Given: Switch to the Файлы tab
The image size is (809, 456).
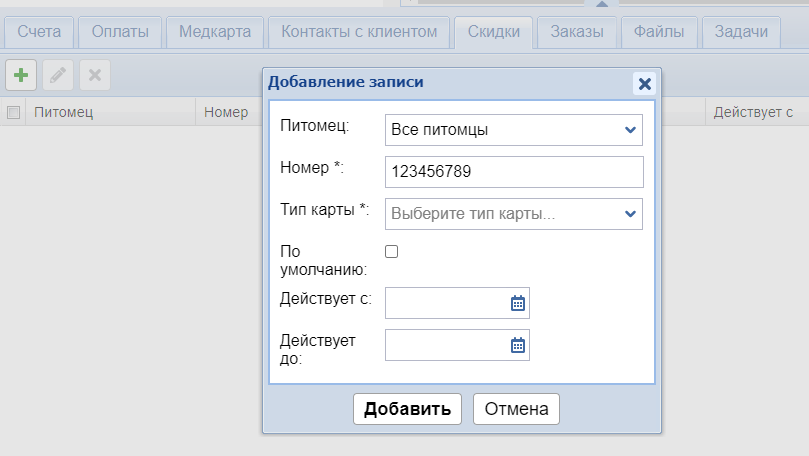Looking at the screenshot, I should point(659,32).
